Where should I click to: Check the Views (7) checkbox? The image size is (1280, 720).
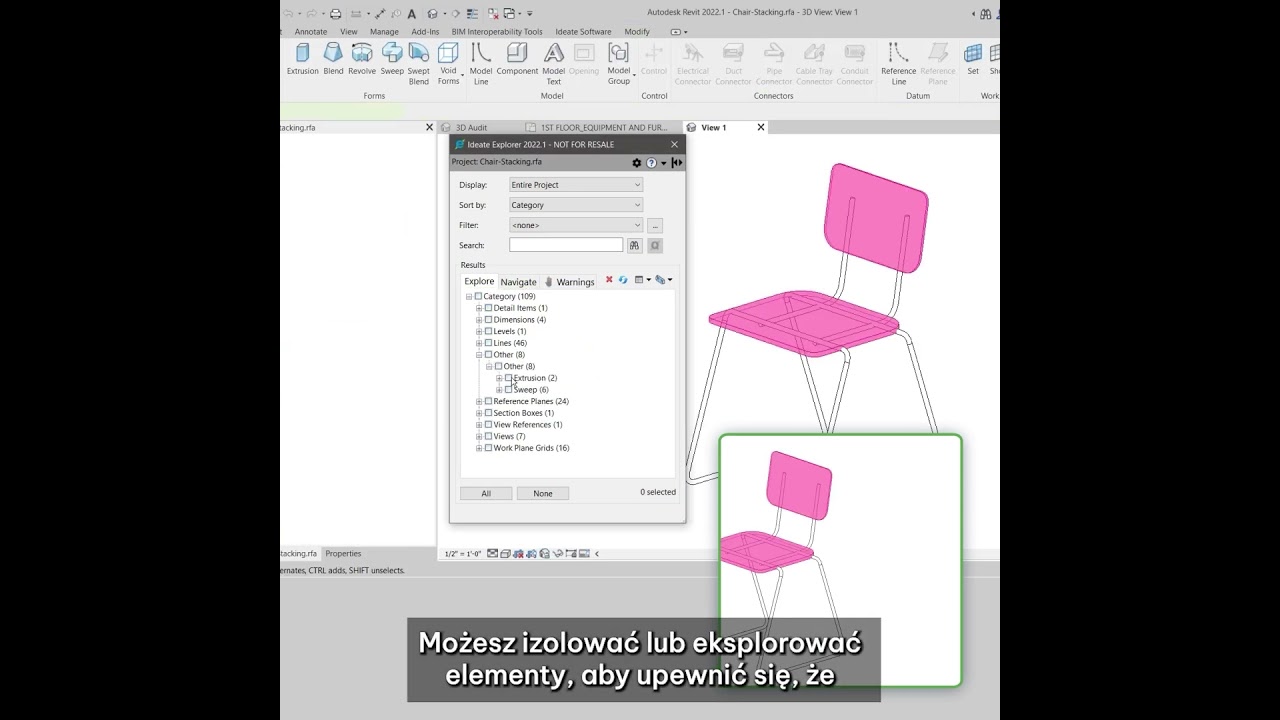click(x=488, y=436)
